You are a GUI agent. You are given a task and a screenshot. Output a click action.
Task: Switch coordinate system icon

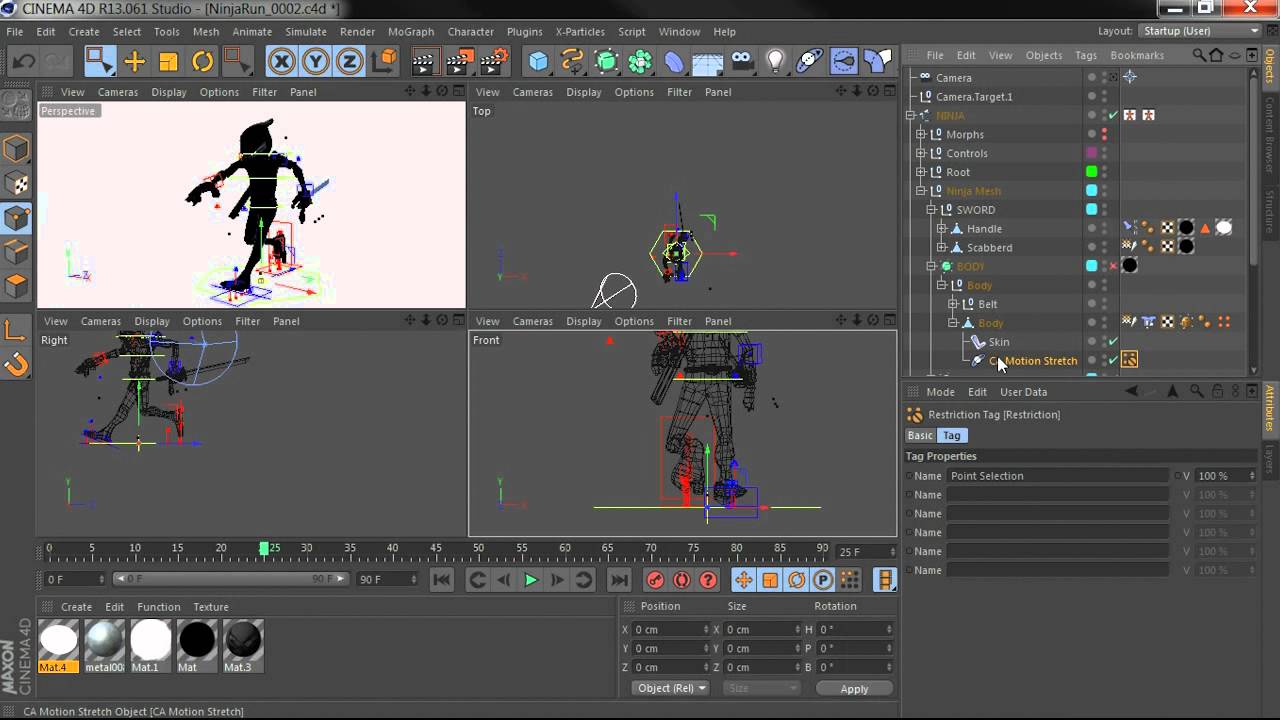pos(384,62)
